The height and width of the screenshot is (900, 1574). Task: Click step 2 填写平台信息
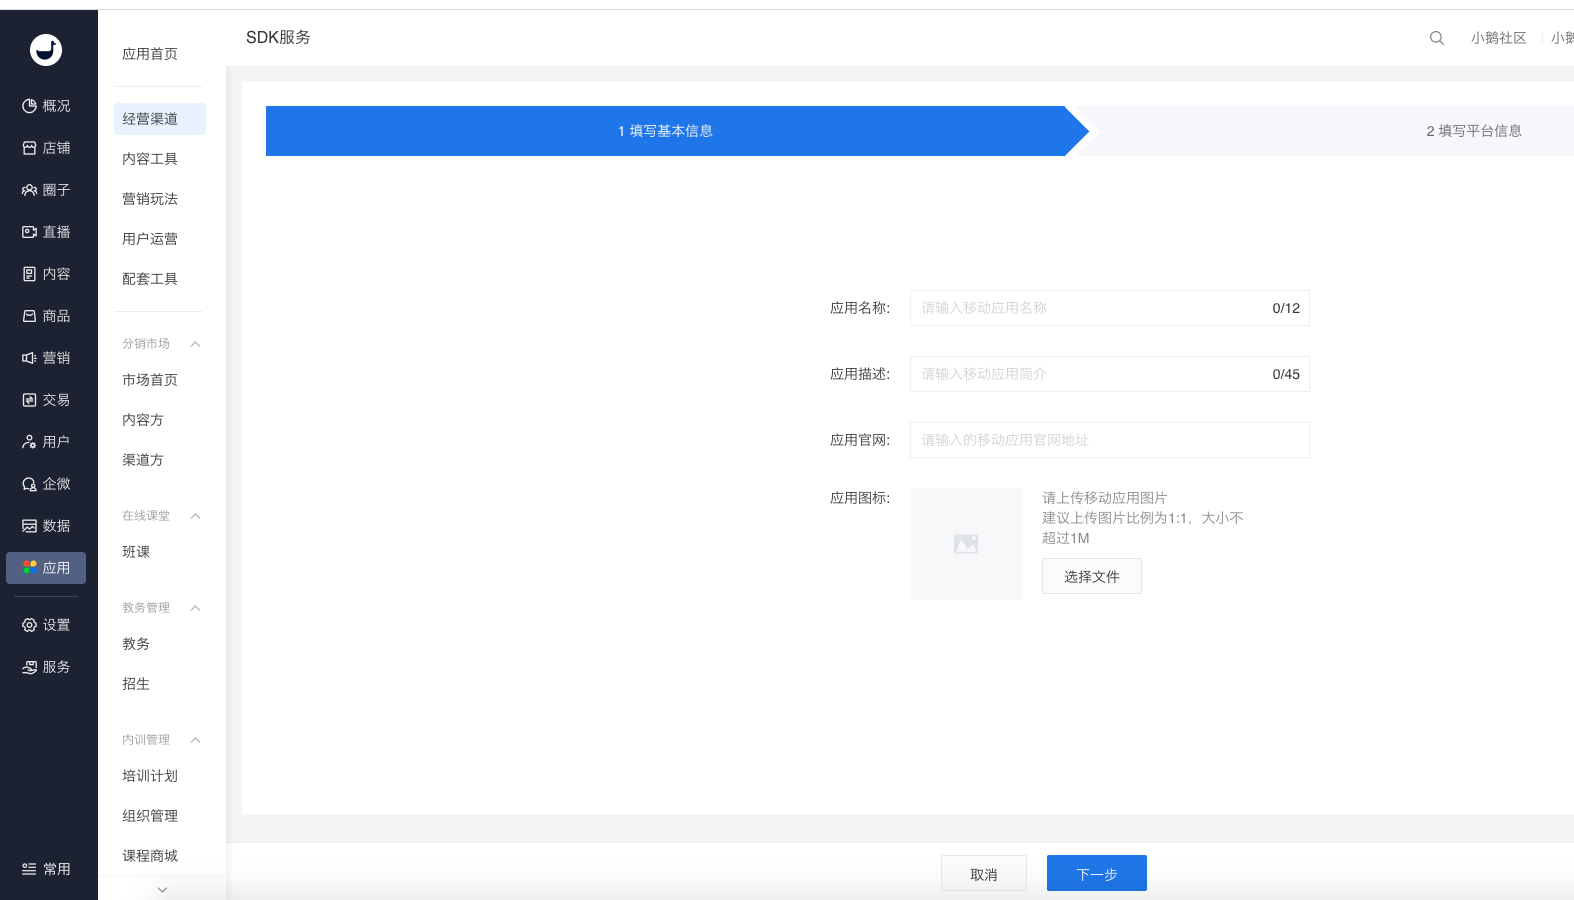1474,131
